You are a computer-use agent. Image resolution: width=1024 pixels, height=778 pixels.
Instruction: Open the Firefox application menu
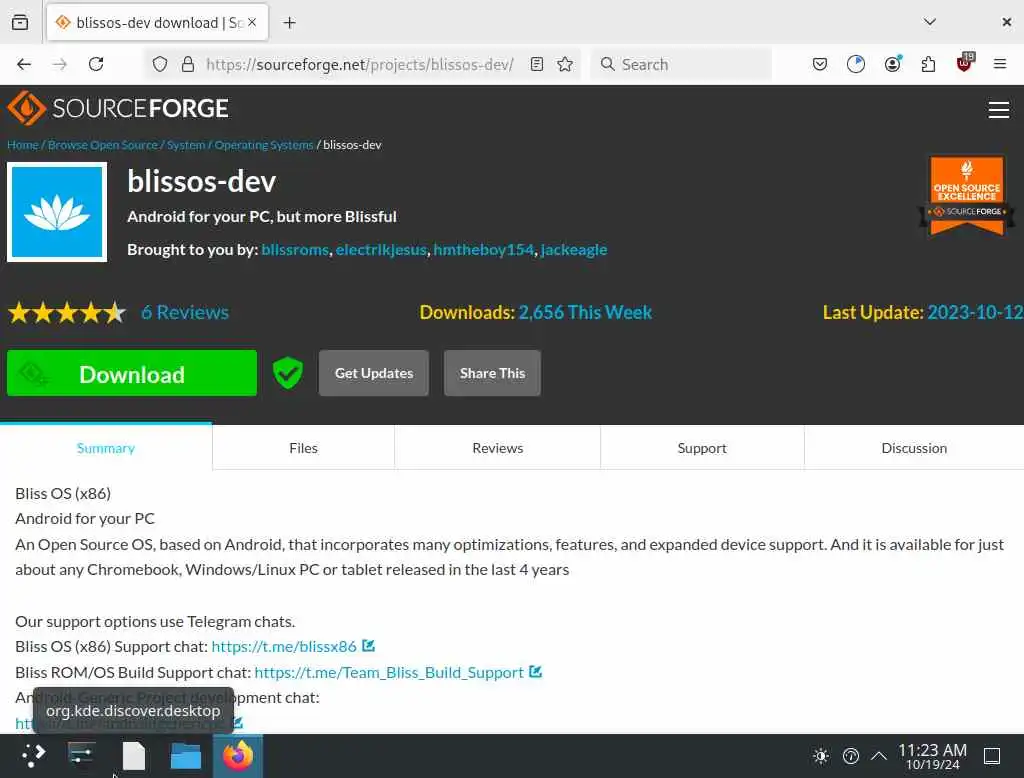(1000, 64)
